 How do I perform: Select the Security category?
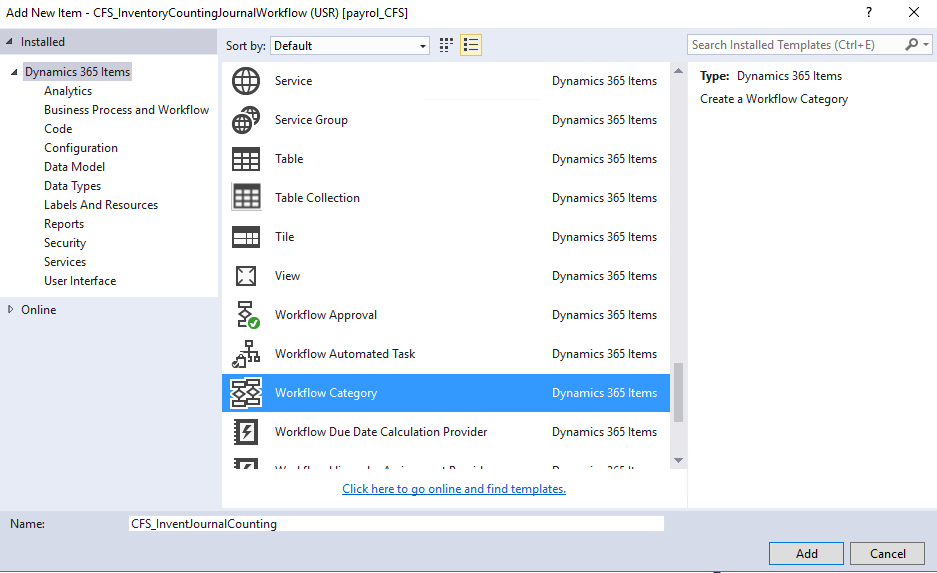[65, 243]
